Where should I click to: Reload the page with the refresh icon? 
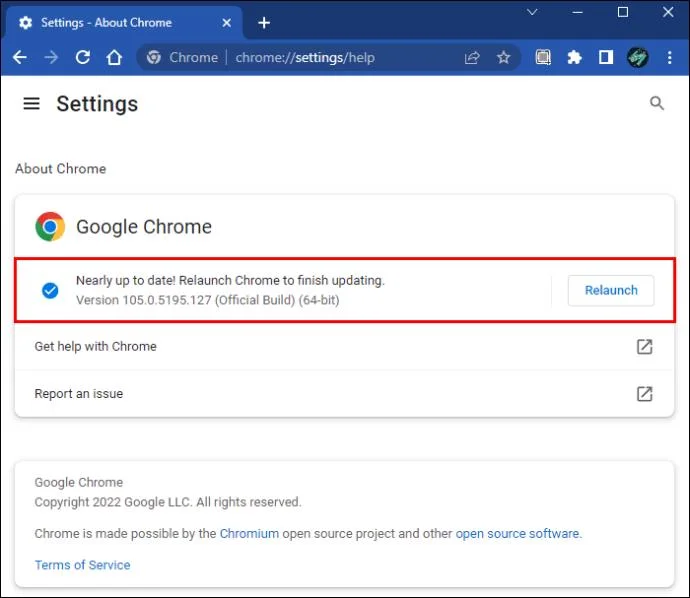tap(83, 57)
